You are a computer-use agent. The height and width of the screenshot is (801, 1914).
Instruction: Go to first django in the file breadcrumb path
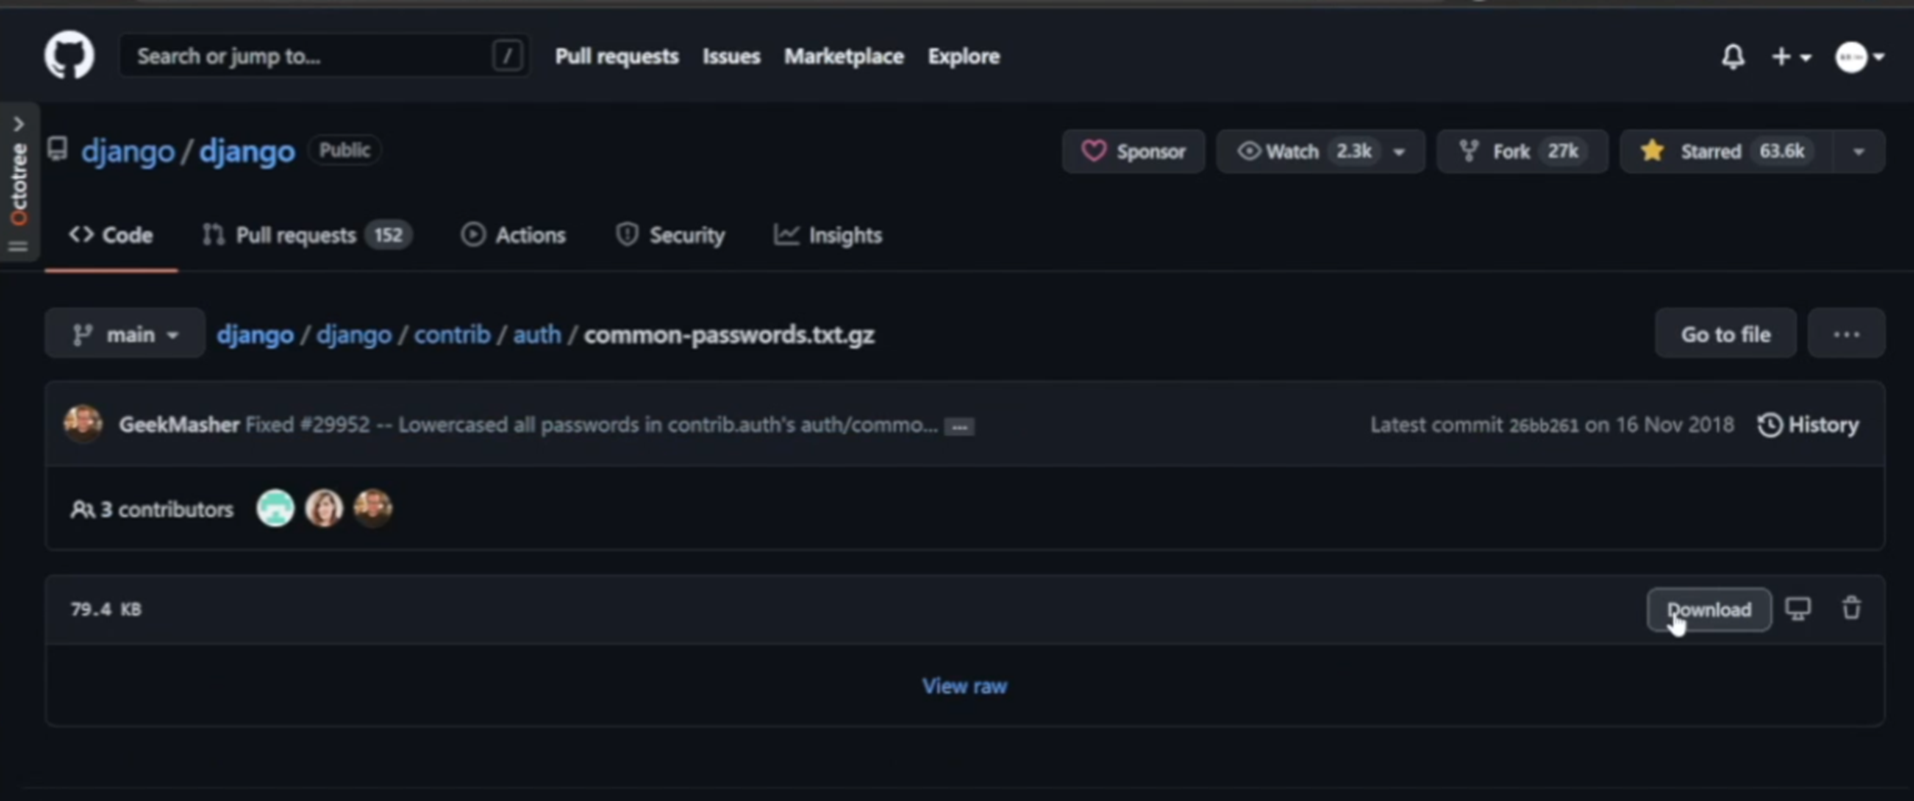coord(255,334)
